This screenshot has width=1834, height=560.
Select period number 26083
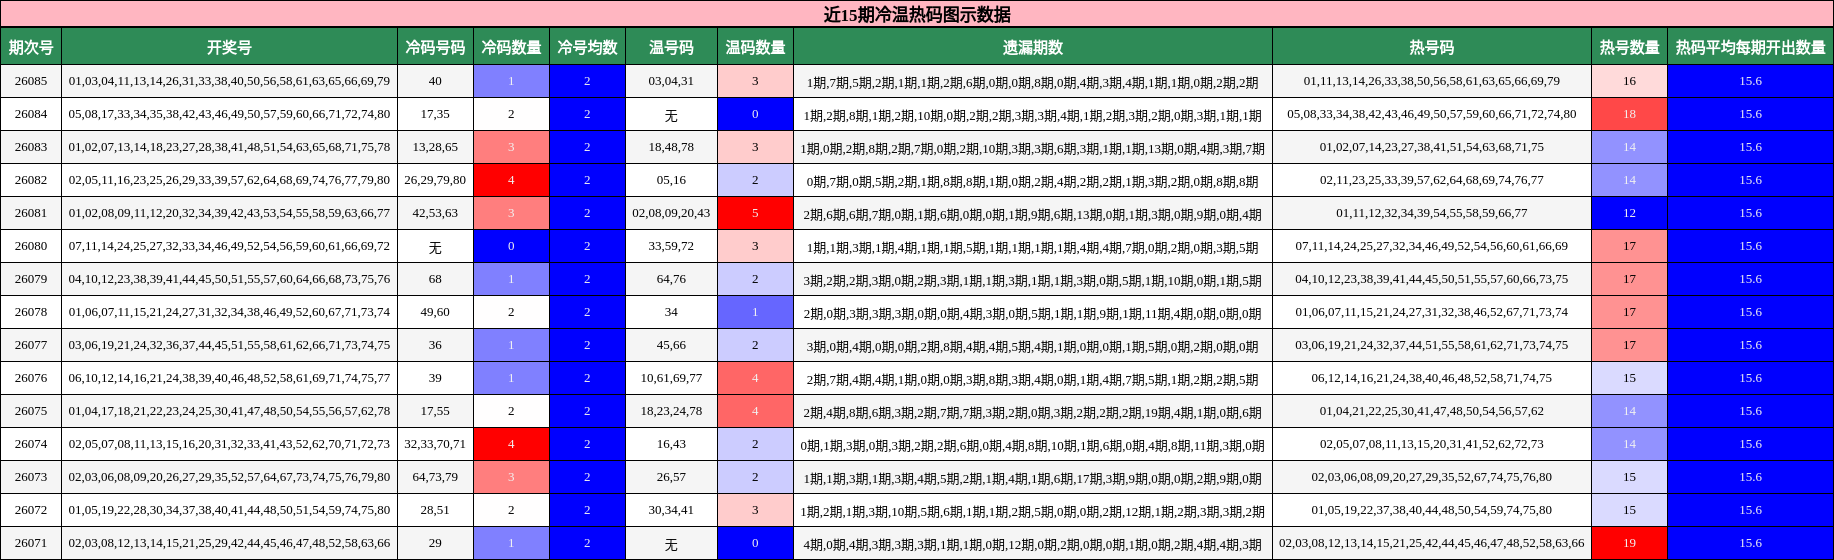31,147
